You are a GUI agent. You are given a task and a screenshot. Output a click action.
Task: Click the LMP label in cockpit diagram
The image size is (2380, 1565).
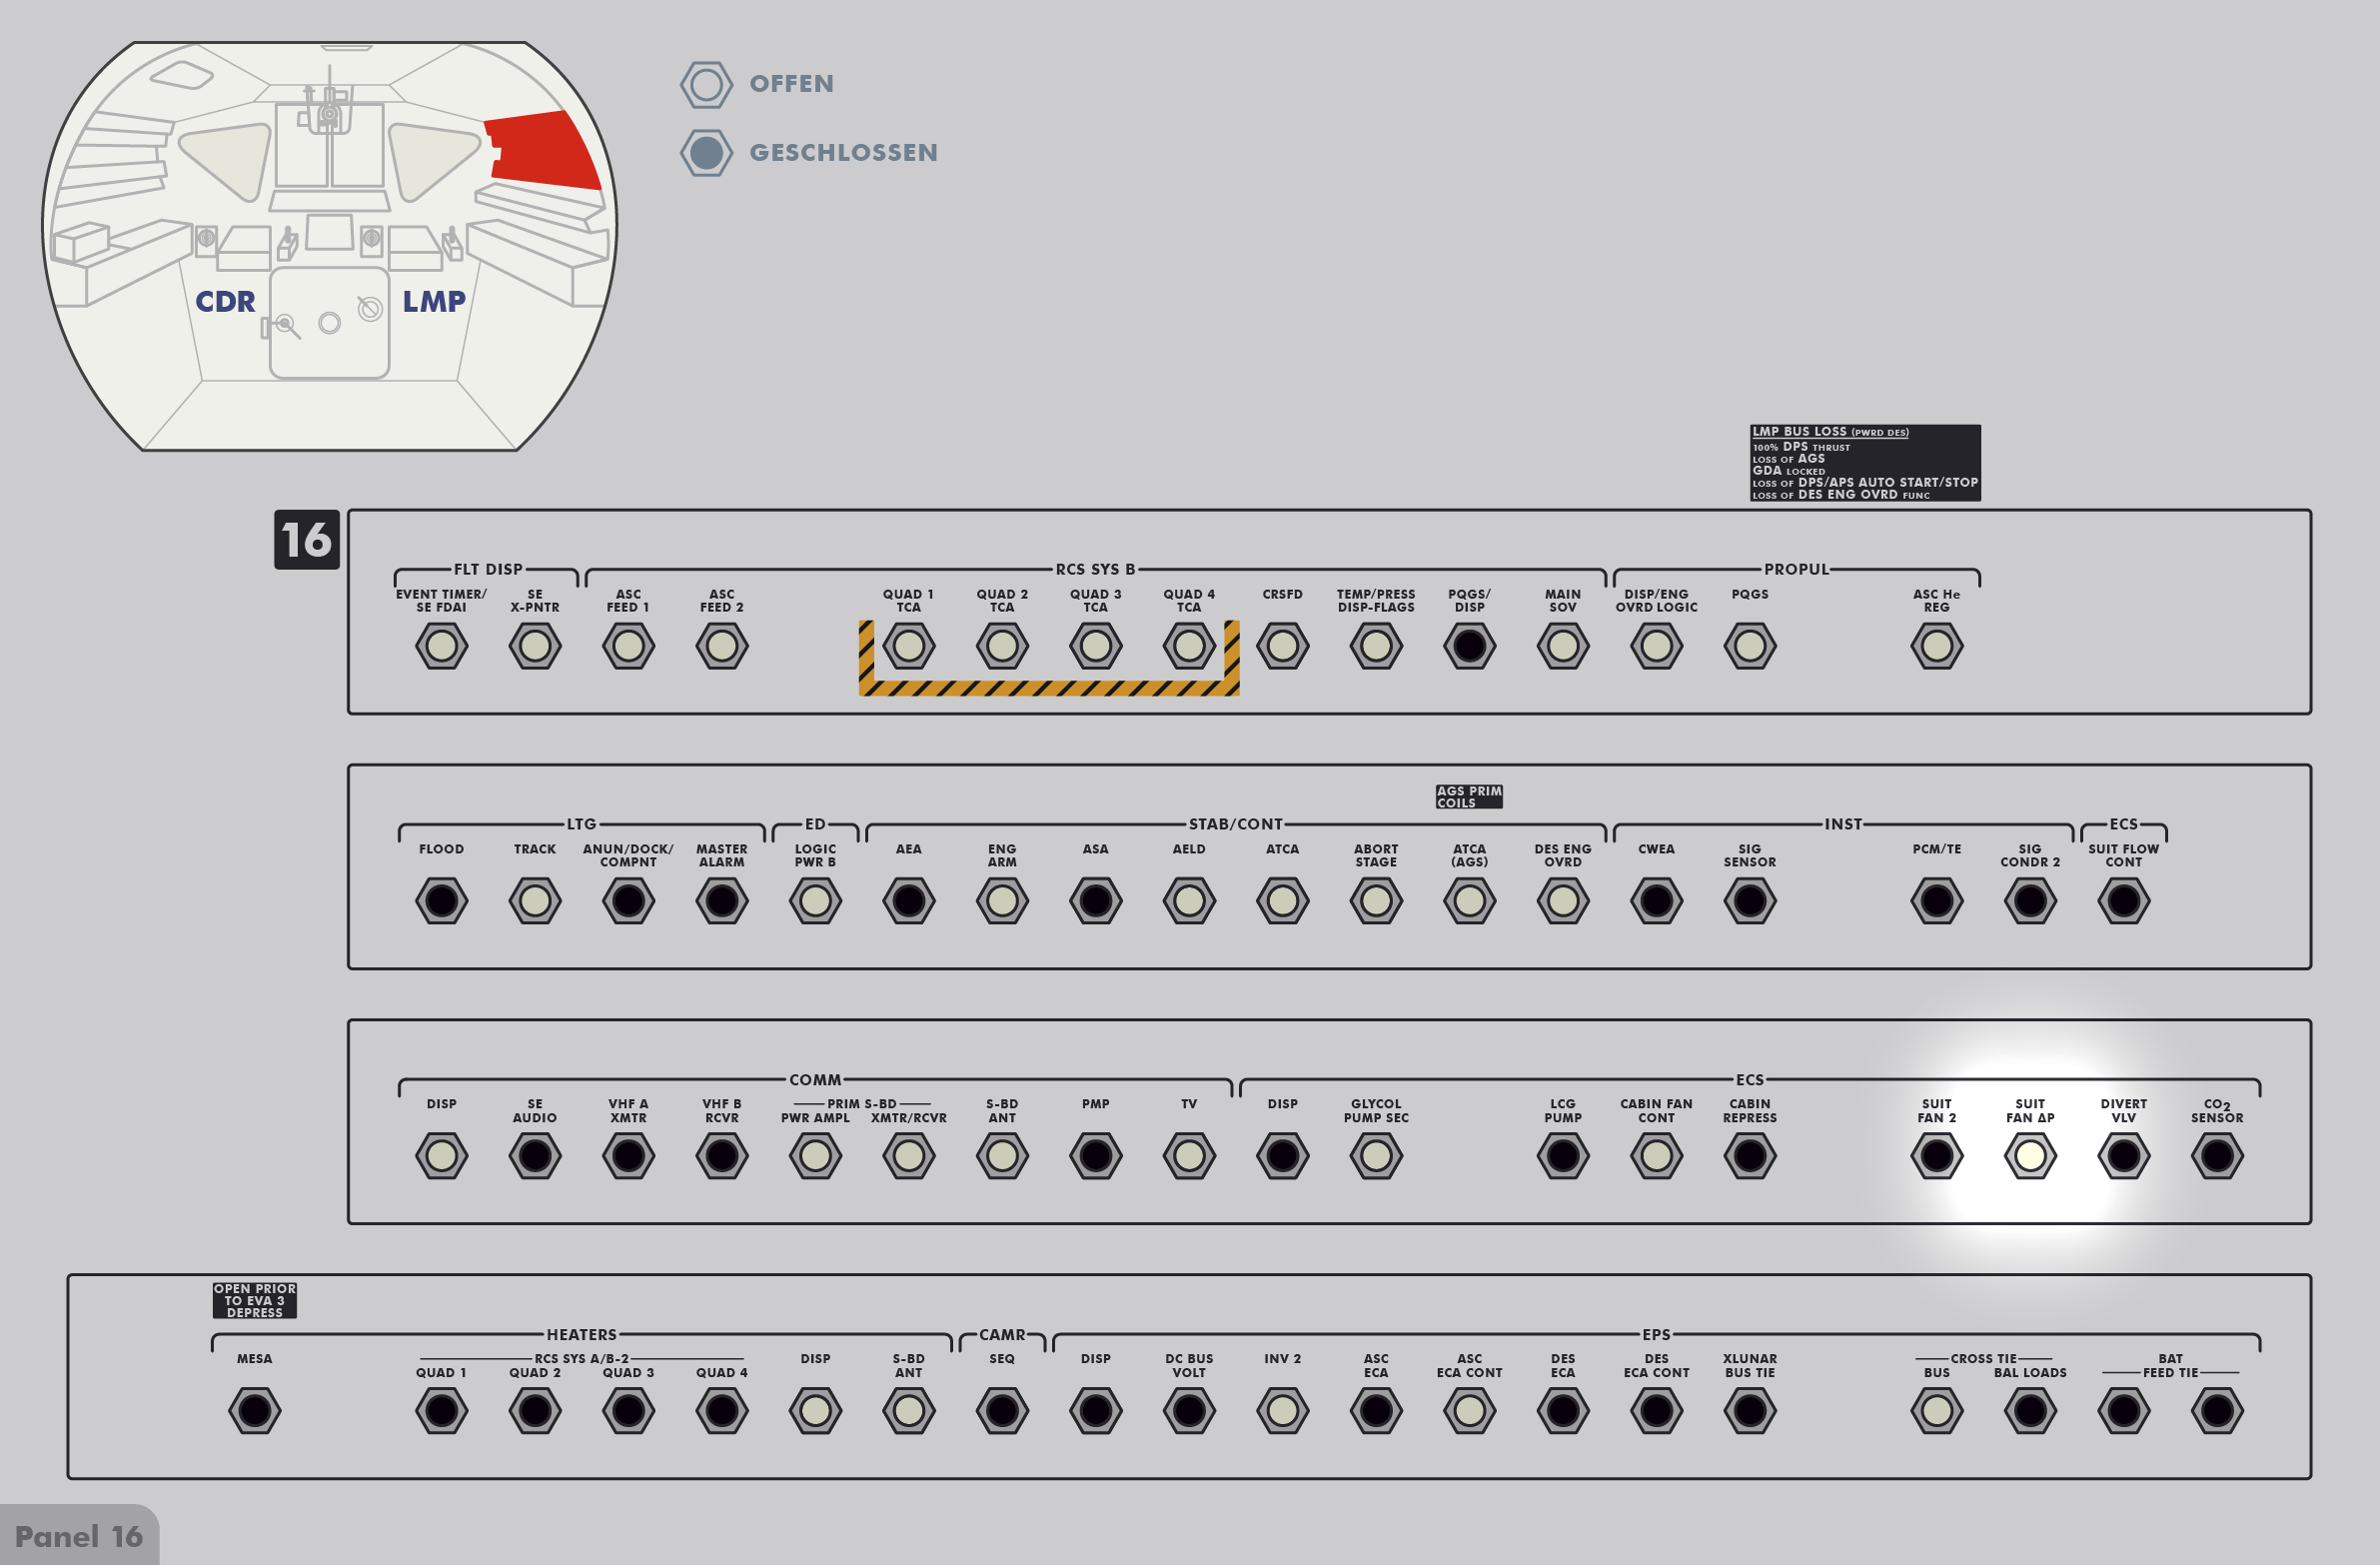pos(433,301)
